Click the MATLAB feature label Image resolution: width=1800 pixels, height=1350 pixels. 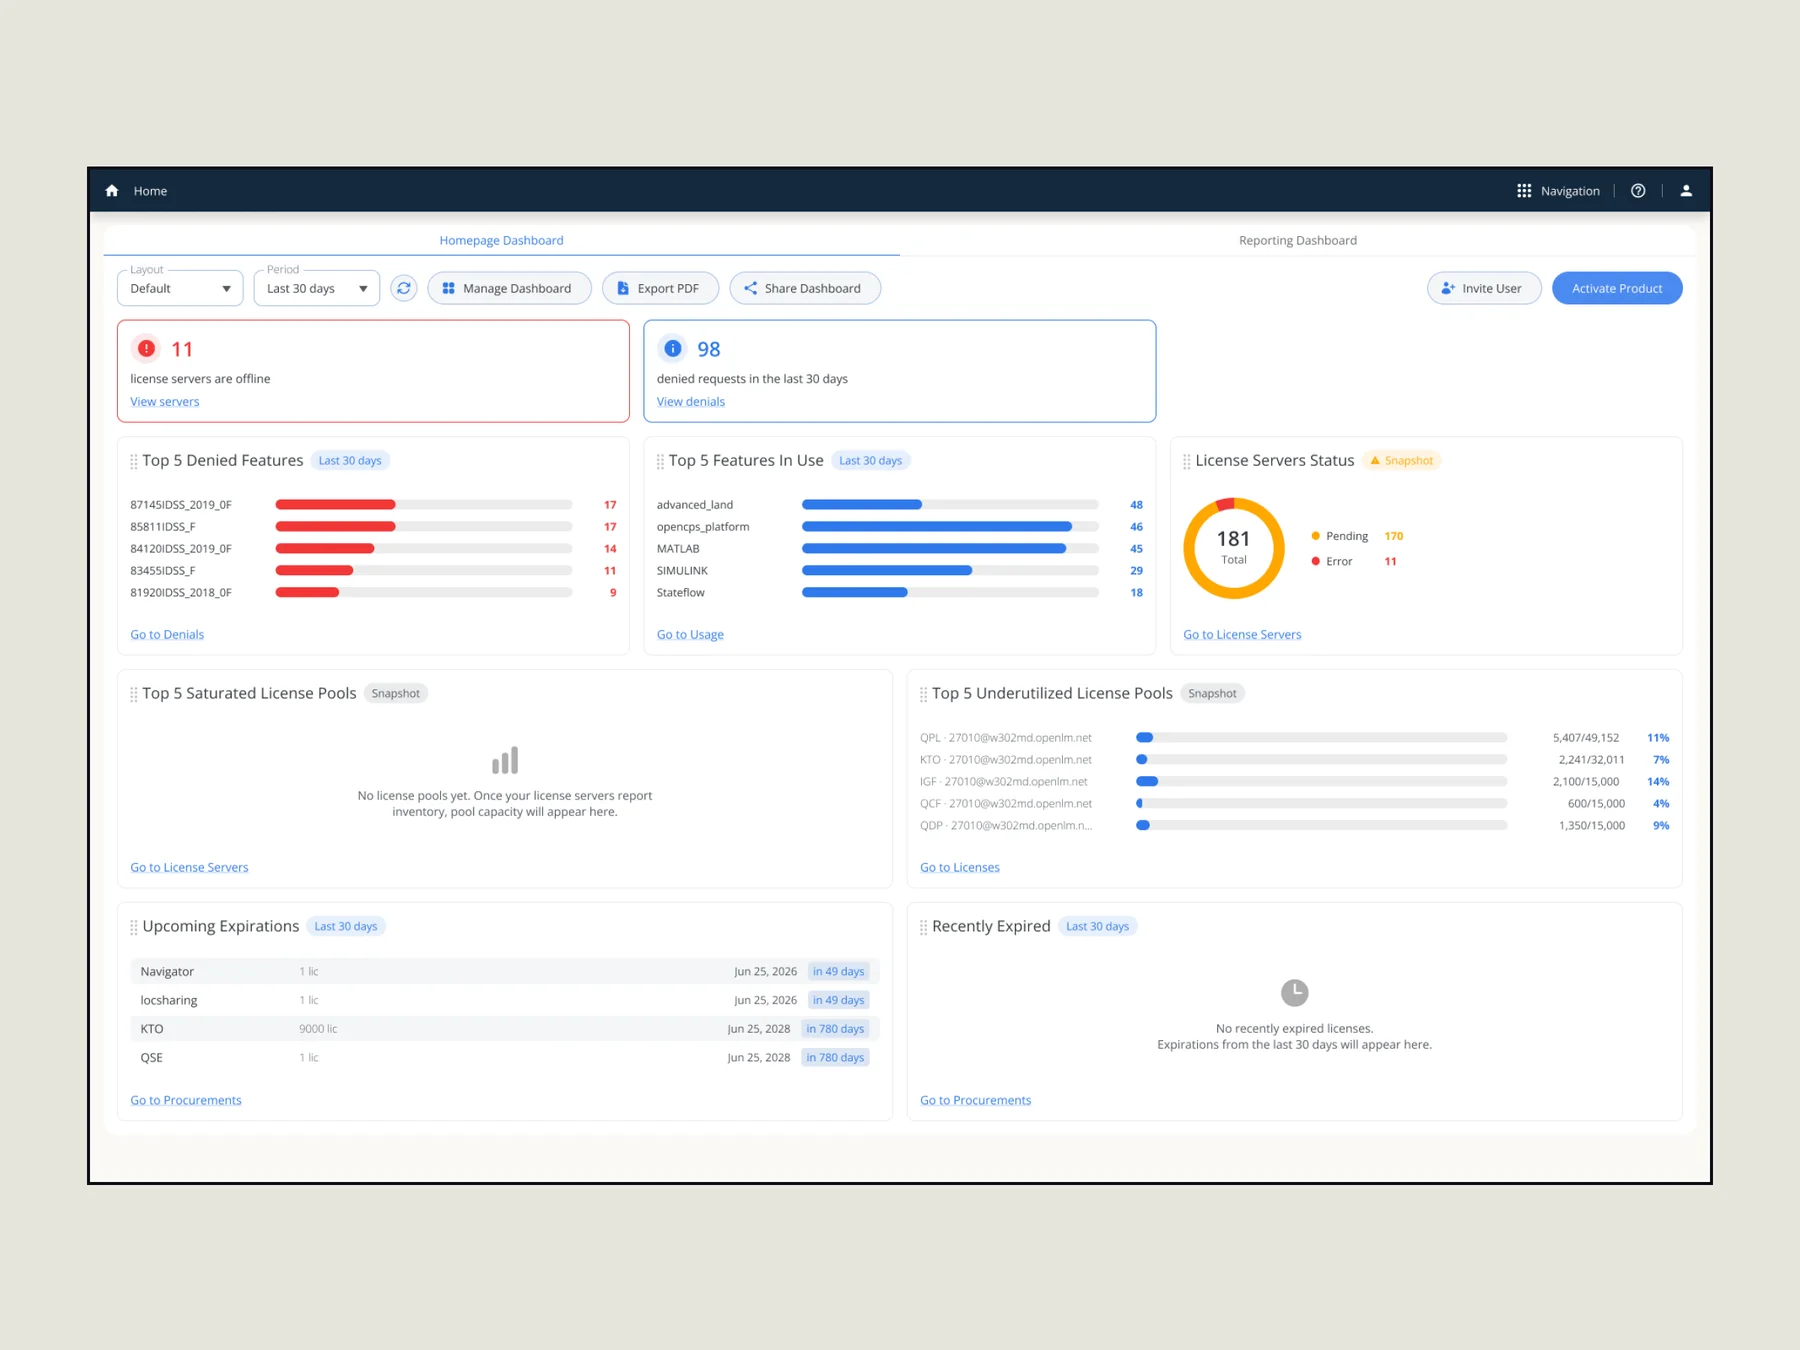678,549
